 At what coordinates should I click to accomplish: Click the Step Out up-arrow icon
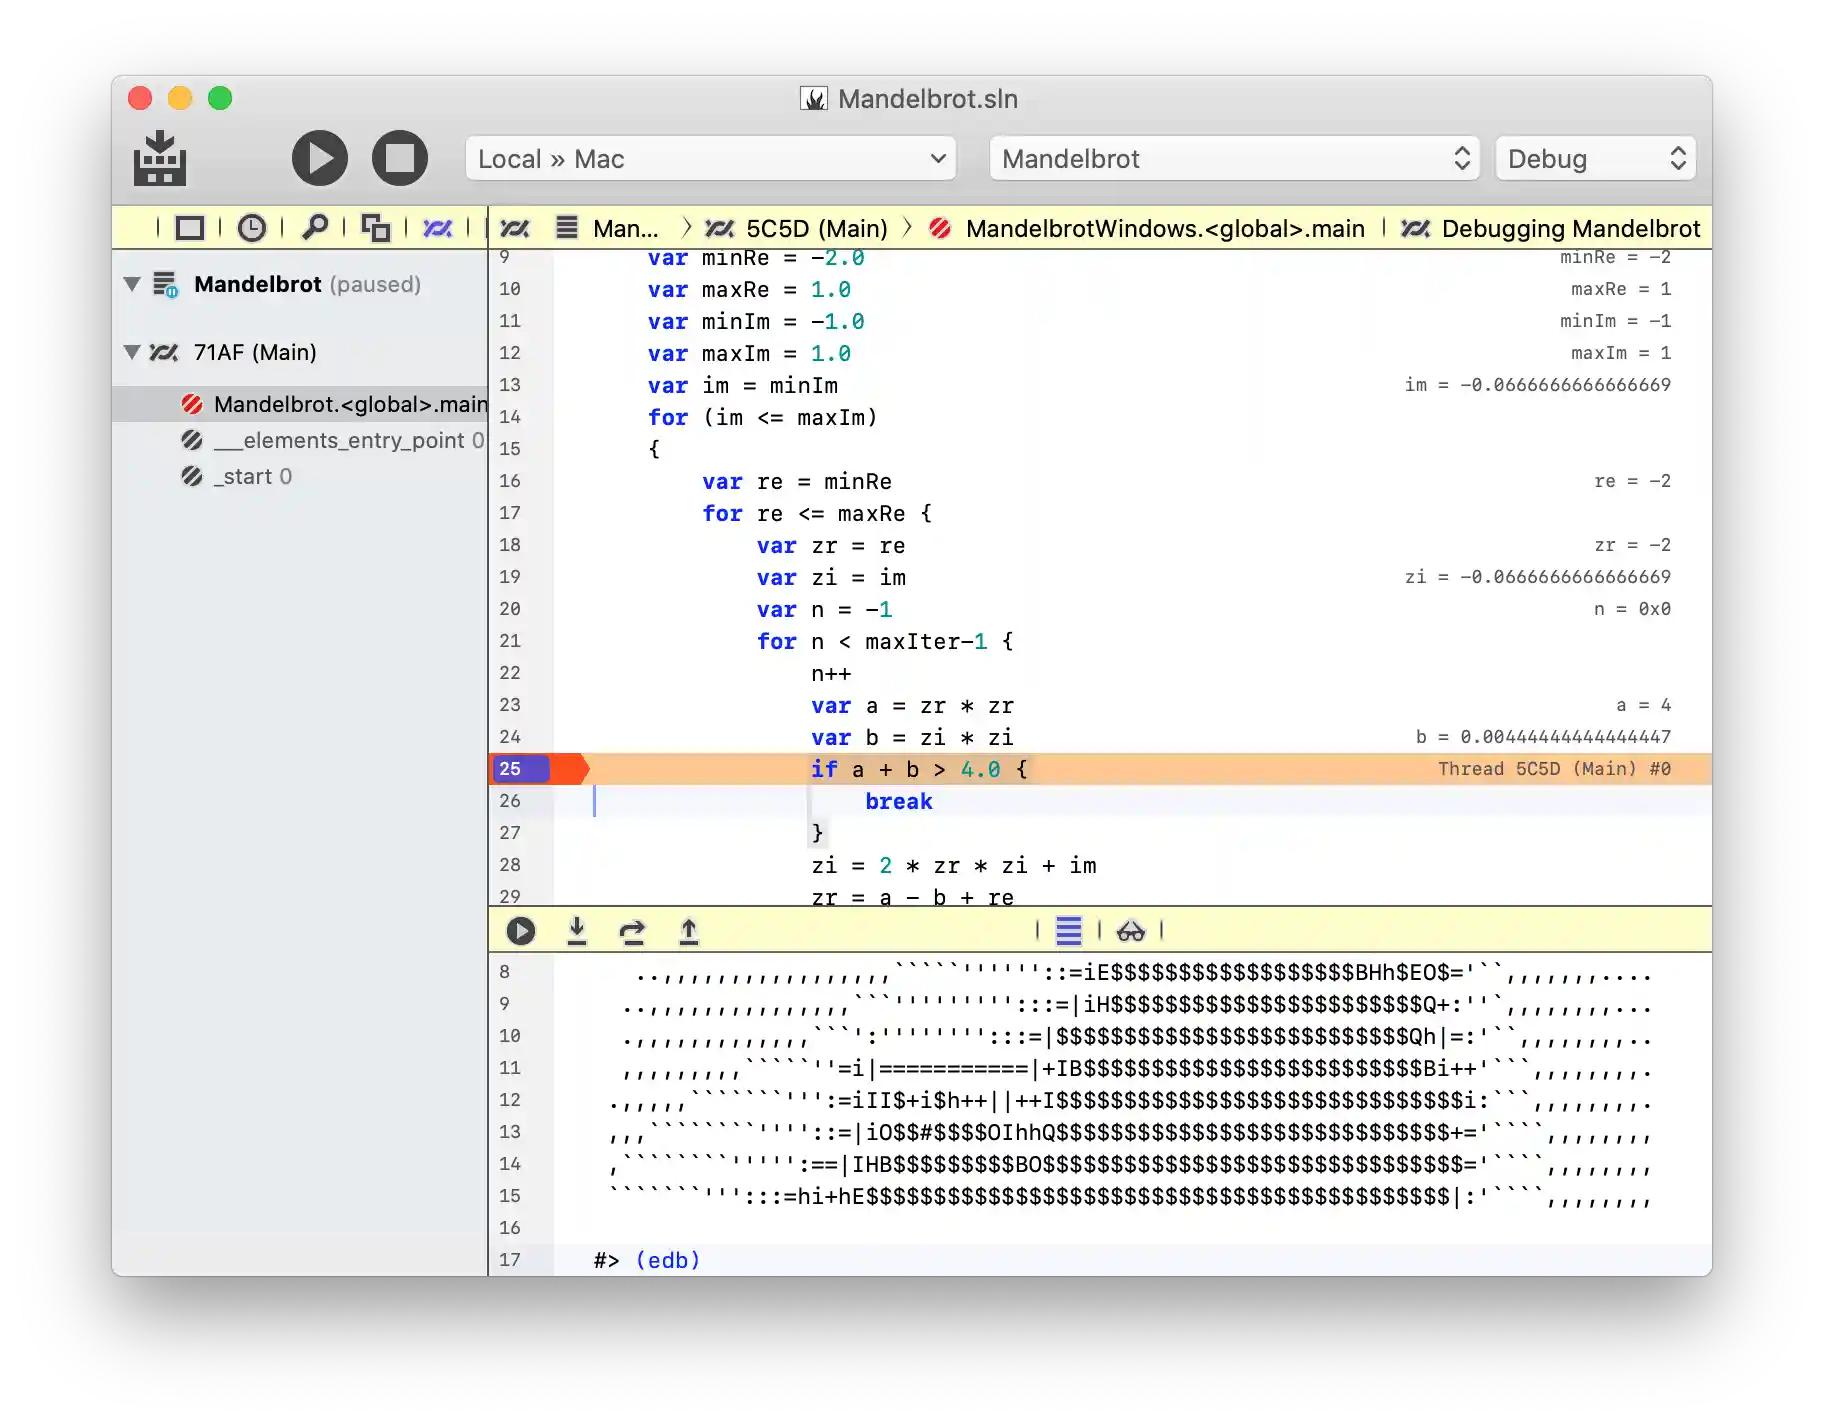click(689, 931)
